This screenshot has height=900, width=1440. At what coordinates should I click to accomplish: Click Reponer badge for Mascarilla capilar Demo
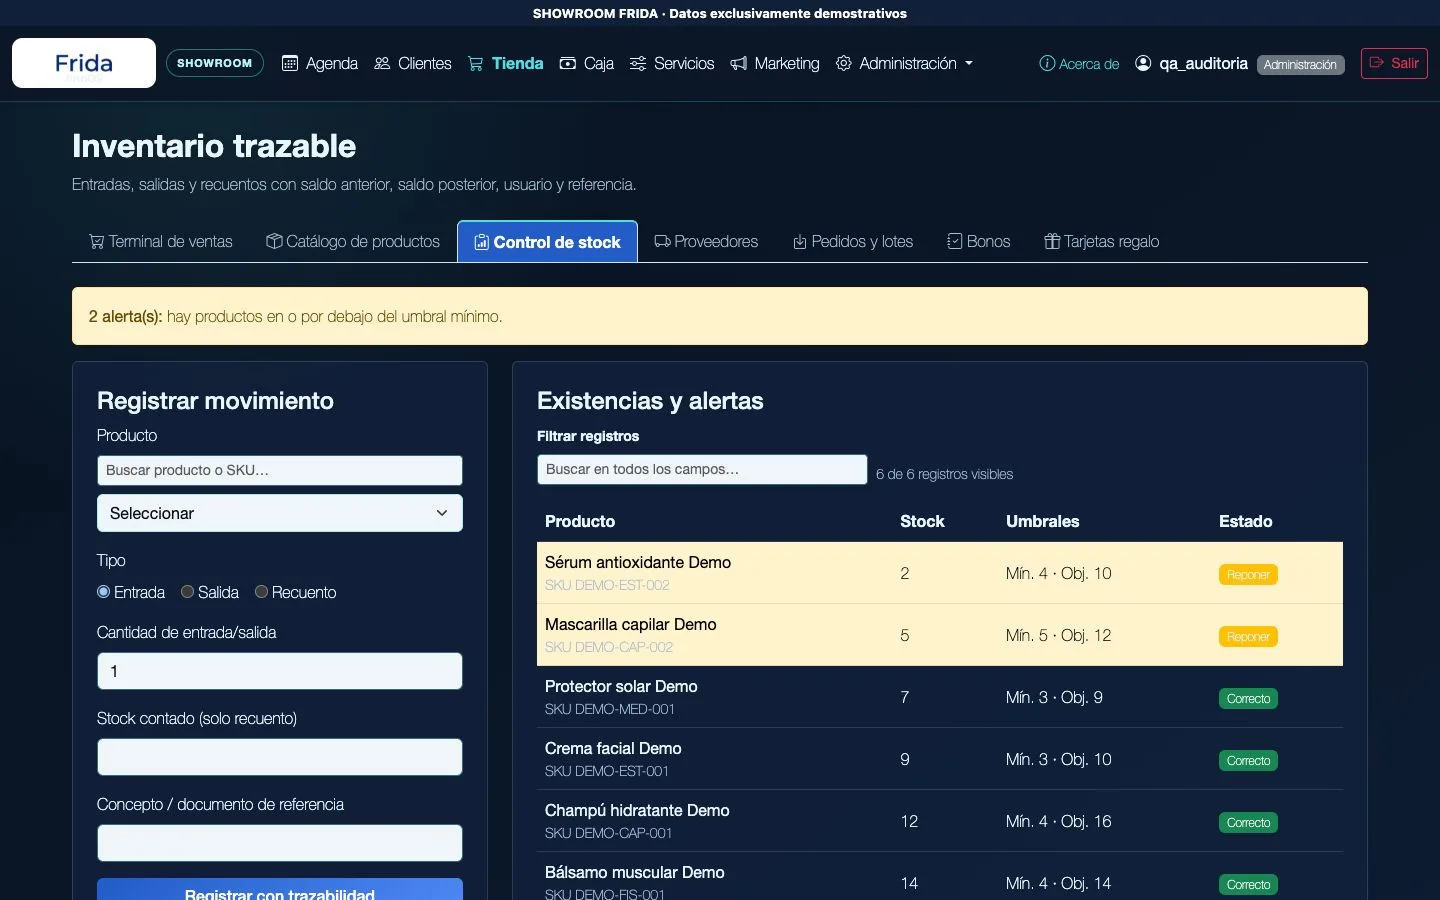[x=1248, y=637]
